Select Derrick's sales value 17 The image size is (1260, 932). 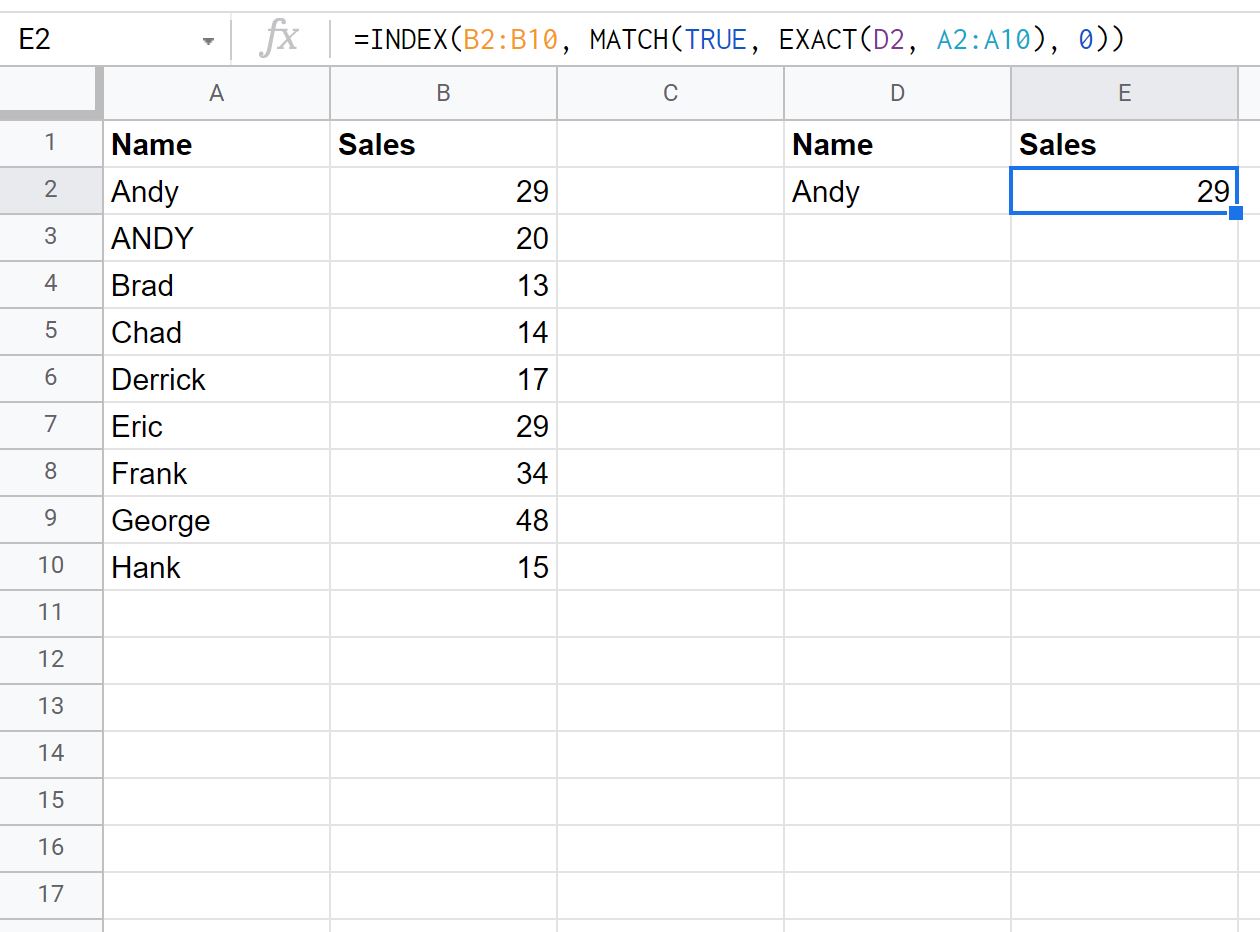(443, 379)
